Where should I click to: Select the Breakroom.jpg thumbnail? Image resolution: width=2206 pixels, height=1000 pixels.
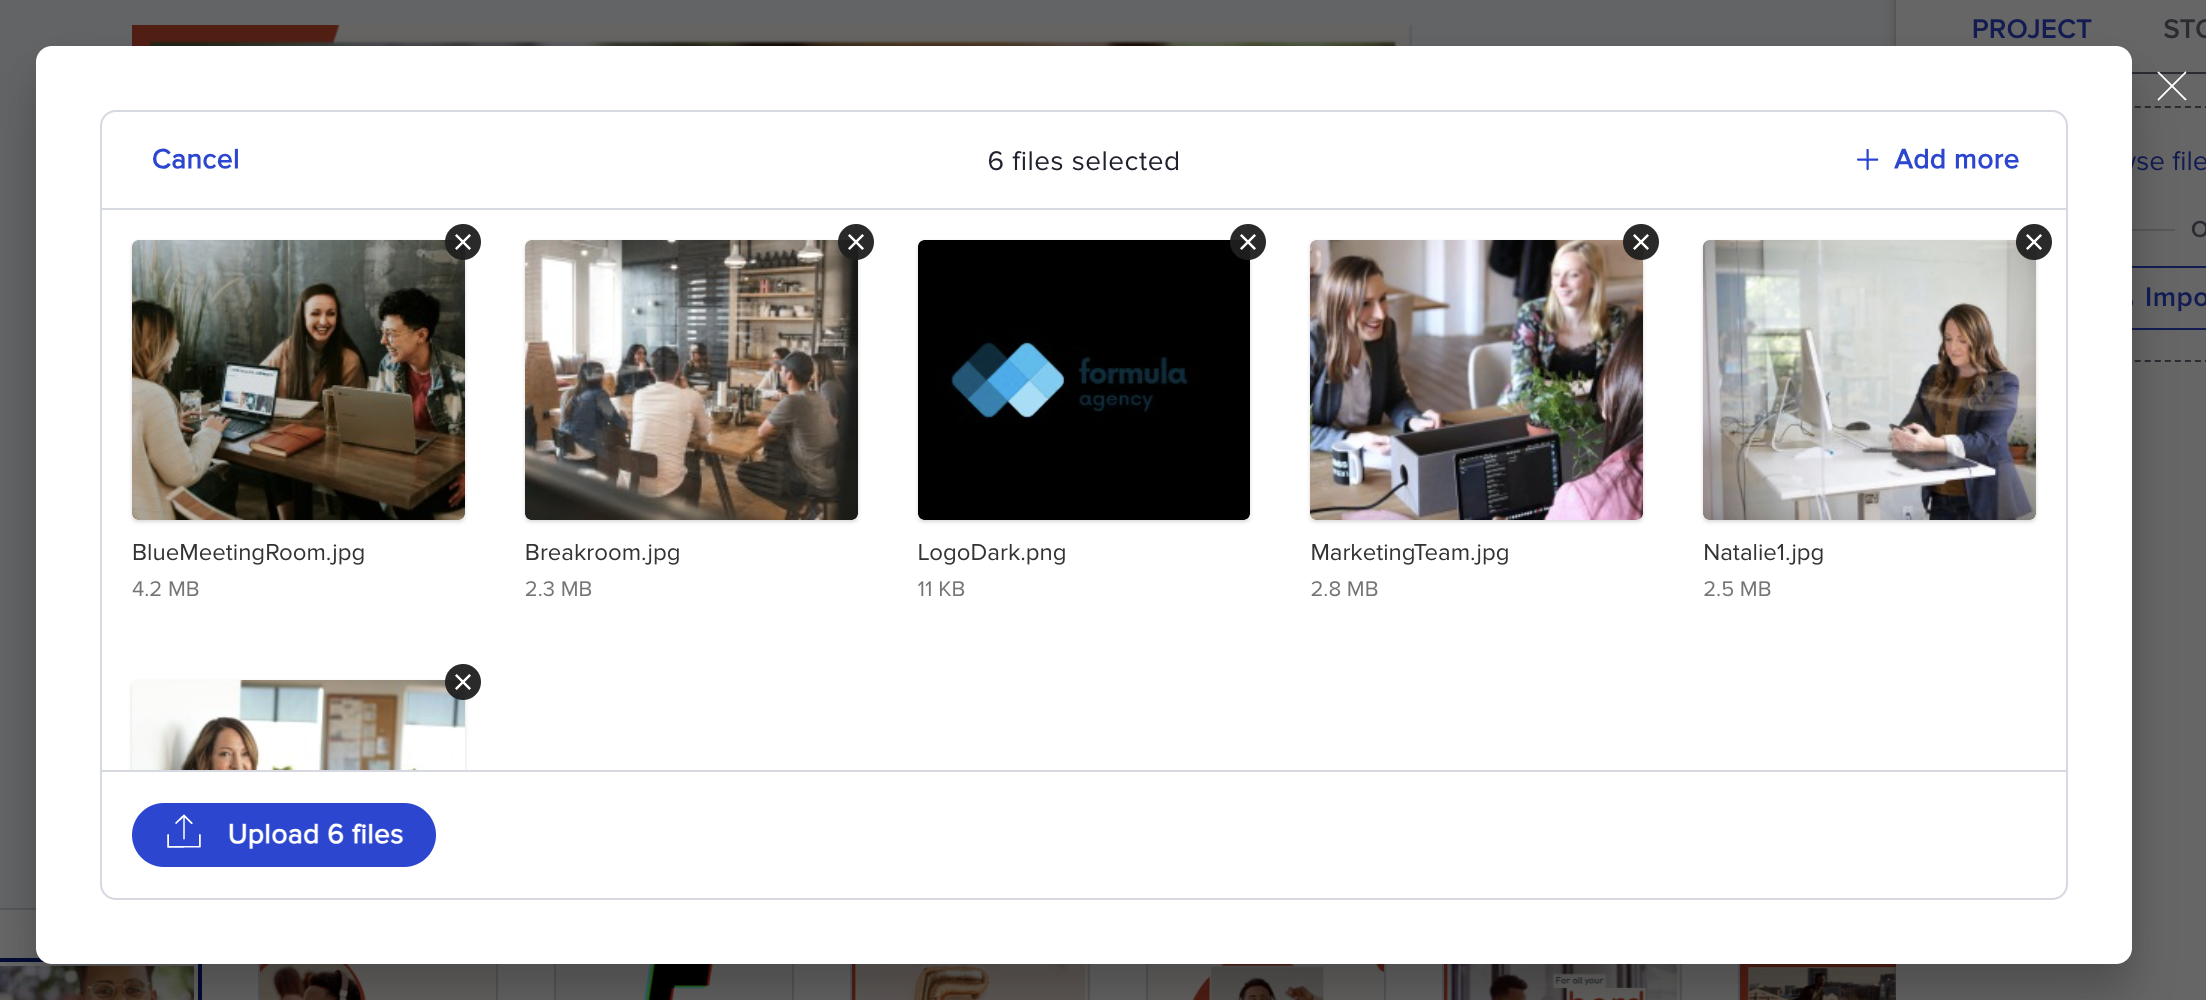point(691,380)
